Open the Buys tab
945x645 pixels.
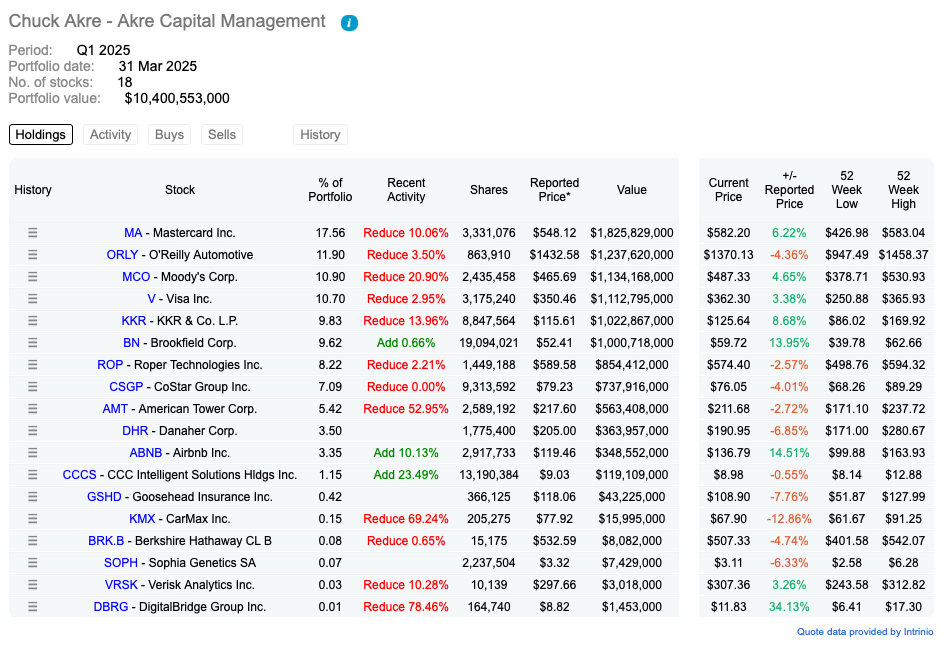click(169, 134)
